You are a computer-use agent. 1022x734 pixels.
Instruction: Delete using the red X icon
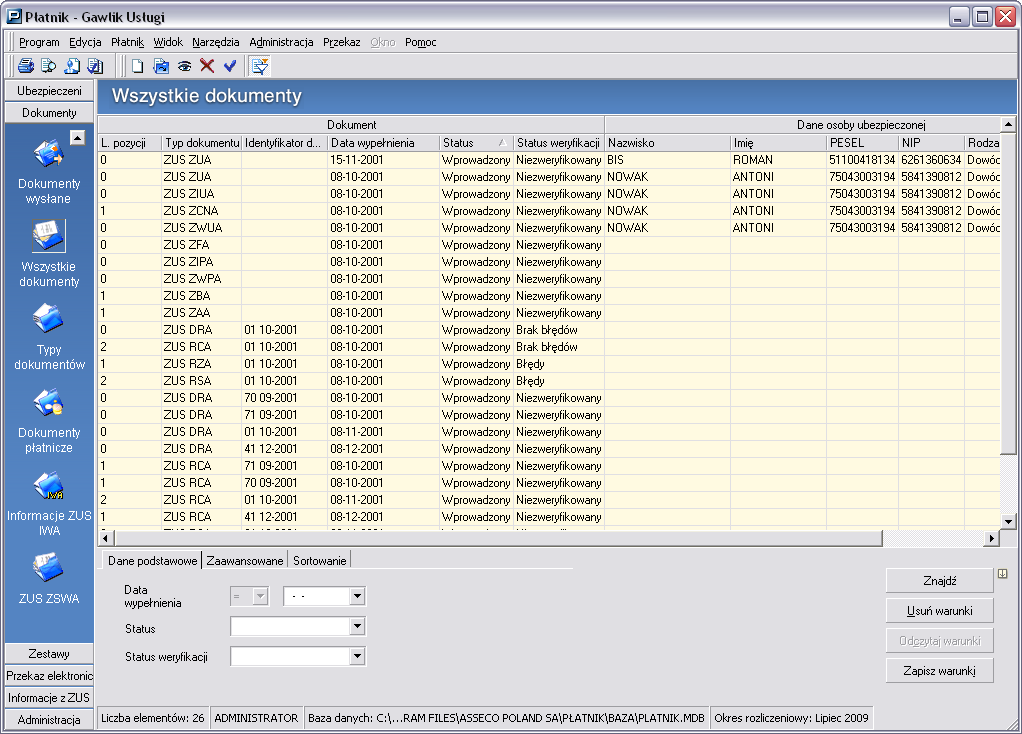pos(207,66)
